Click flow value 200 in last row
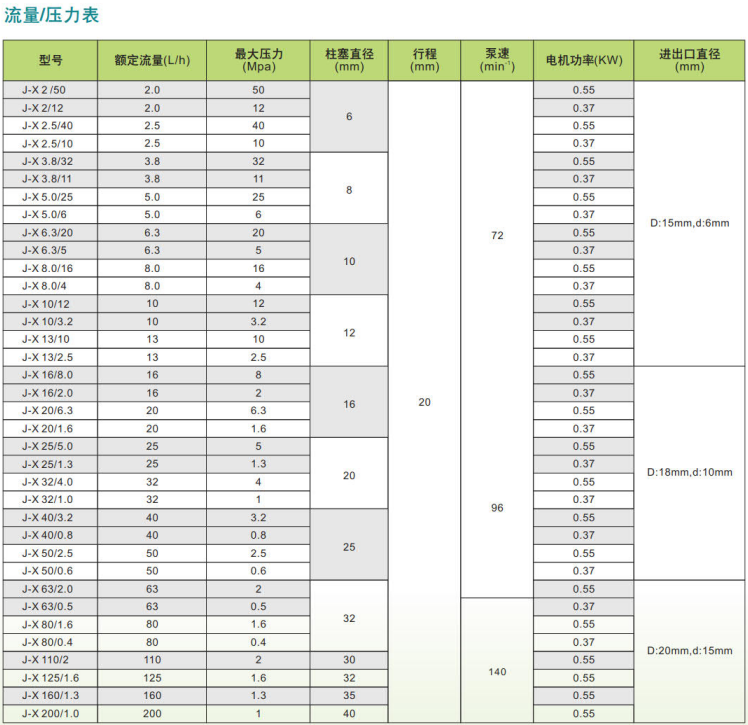The height and width of the screenshot is (725, 748). (152, 714)
